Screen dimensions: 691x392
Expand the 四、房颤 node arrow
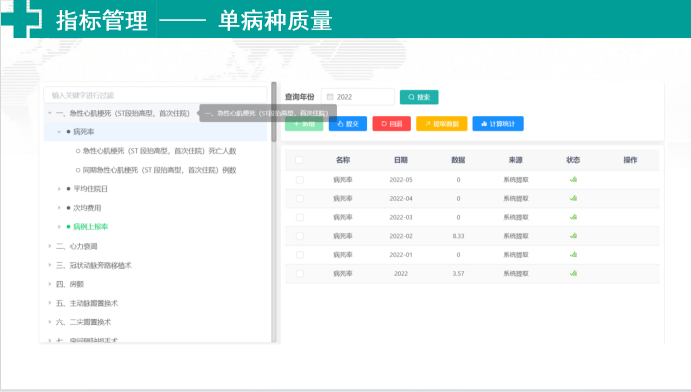50,284
